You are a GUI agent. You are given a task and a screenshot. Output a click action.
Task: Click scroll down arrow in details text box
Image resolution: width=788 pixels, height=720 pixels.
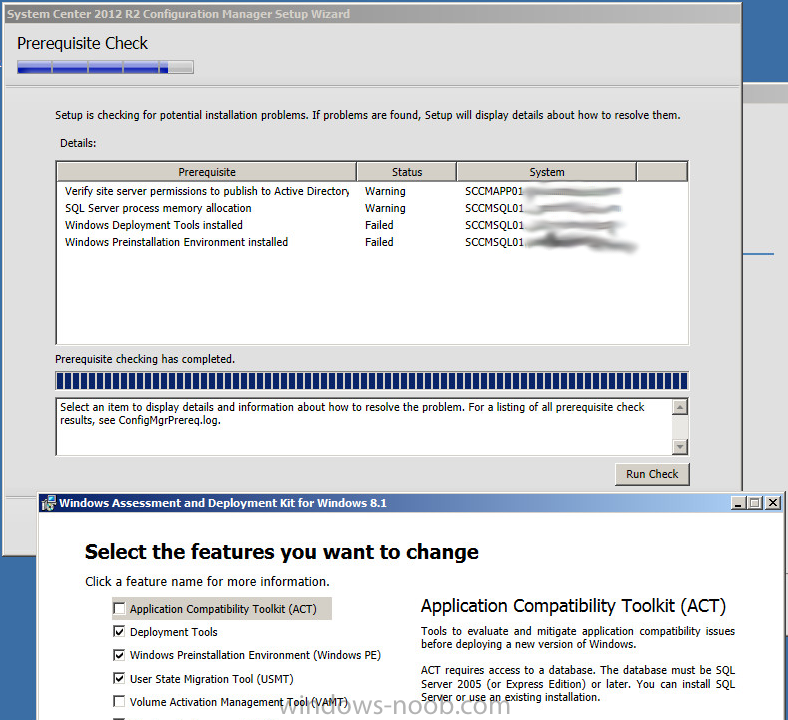point(679,446)
